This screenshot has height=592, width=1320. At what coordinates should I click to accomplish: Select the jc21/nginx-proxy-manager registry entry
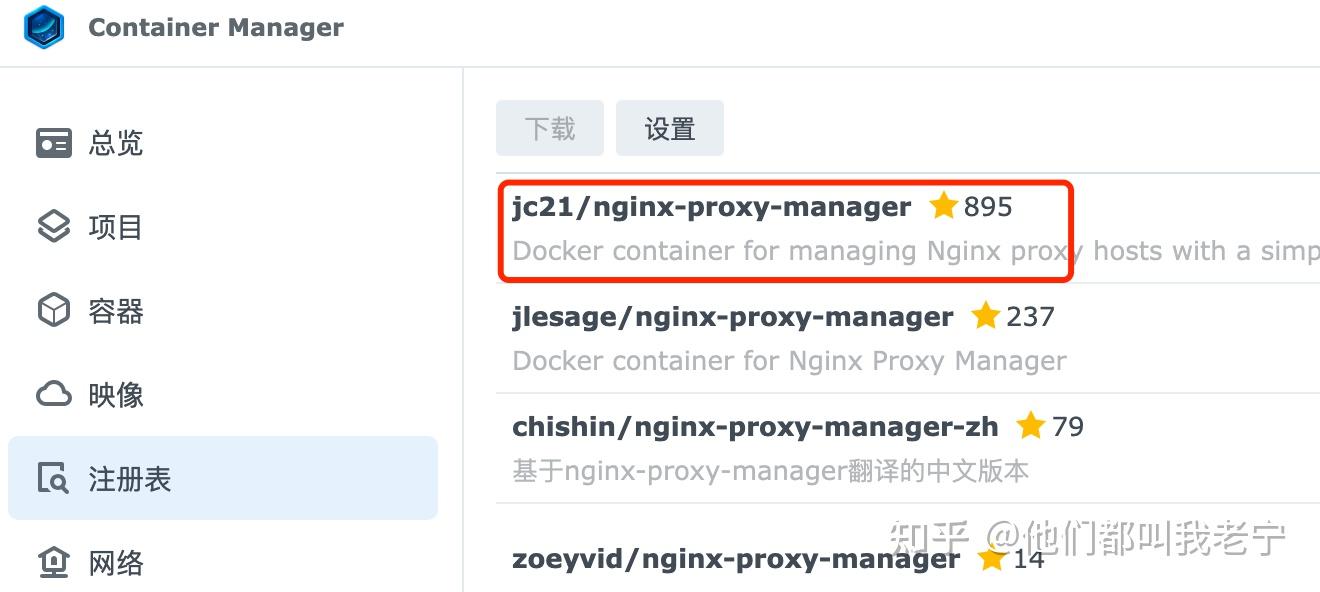(x=711, y=207)
